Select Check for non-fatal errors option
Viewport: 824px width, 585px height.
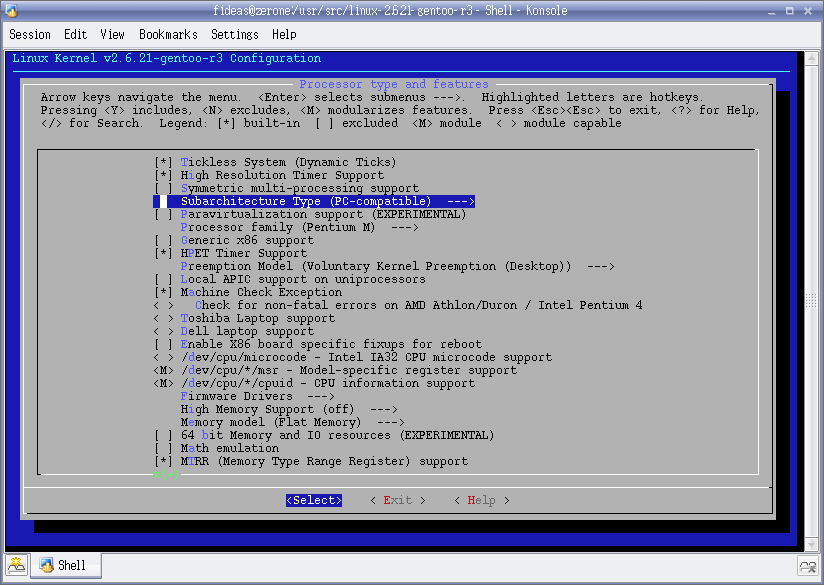pyautogui.click(x=398, y=305)
